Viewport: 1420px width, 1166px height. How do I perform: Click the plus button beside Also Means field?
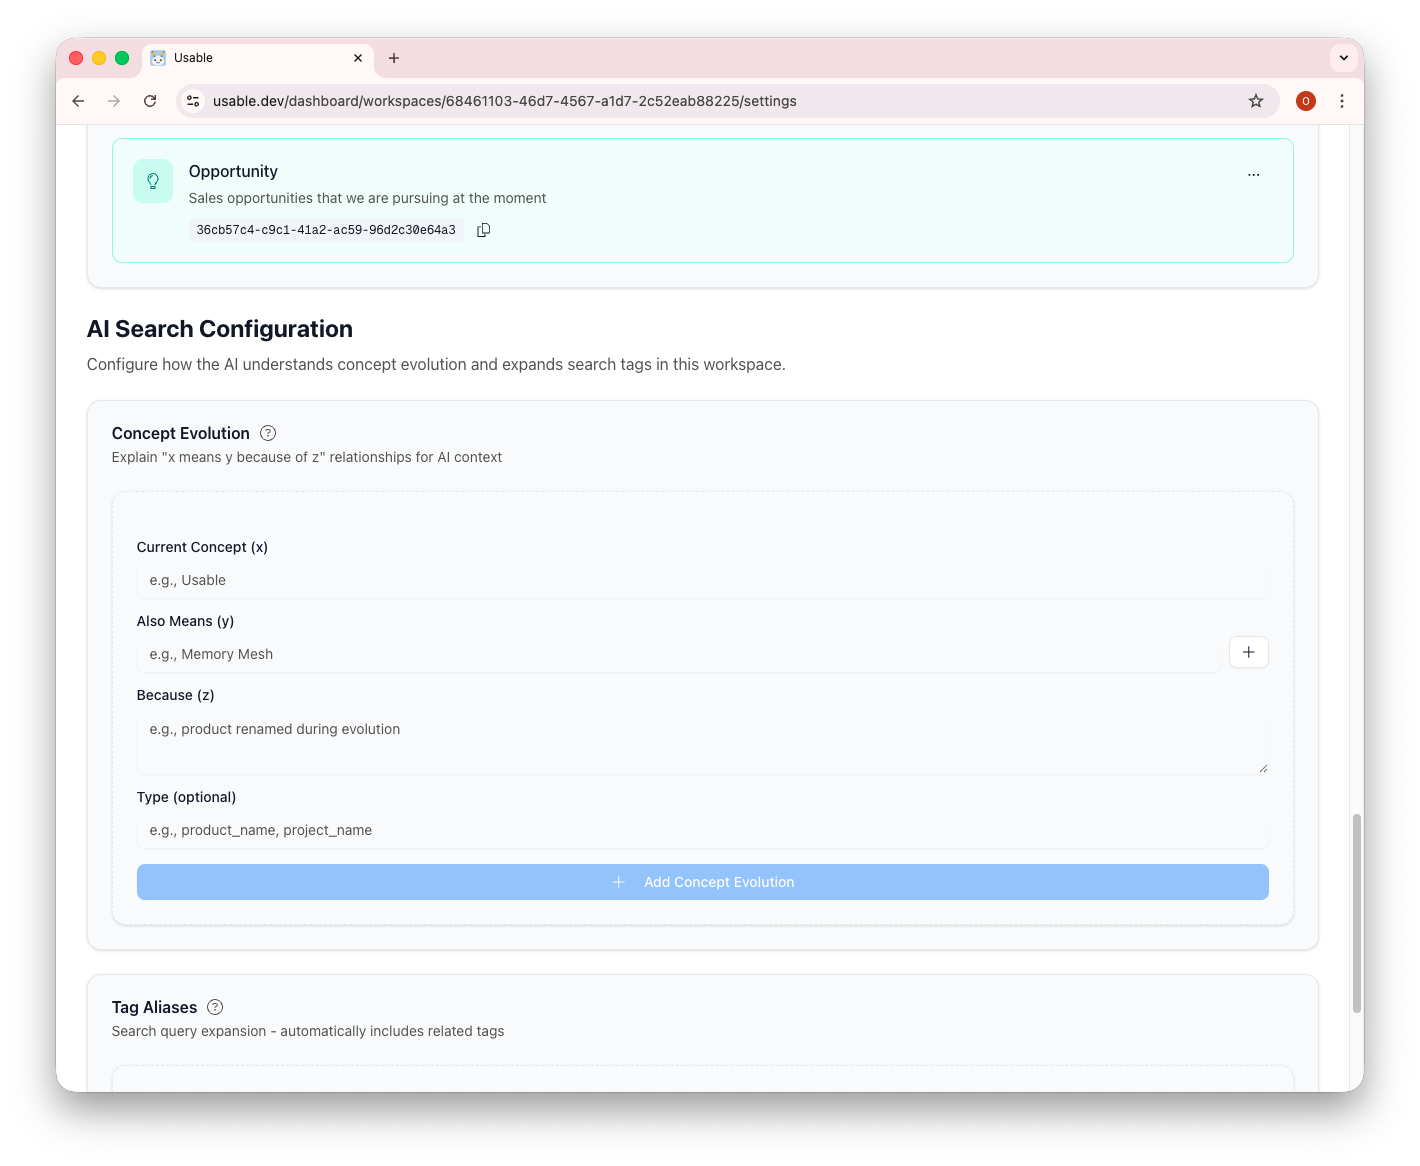pyautogui.click(x=1248, y=652)
